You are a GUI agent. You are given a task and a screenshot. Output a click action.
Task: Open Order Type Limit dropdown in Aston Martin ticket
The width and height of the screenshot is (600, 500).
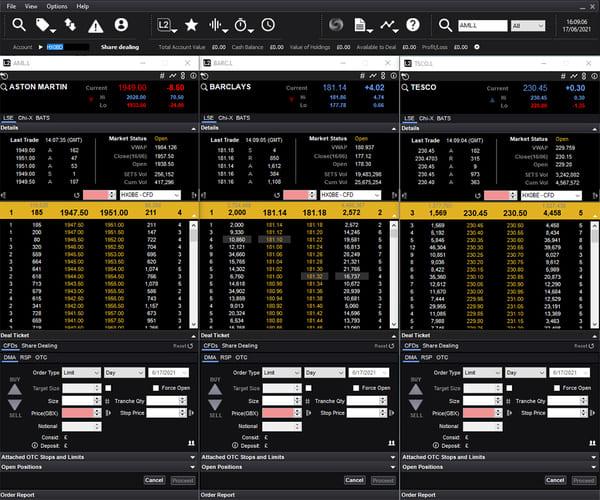click(81, 373)
